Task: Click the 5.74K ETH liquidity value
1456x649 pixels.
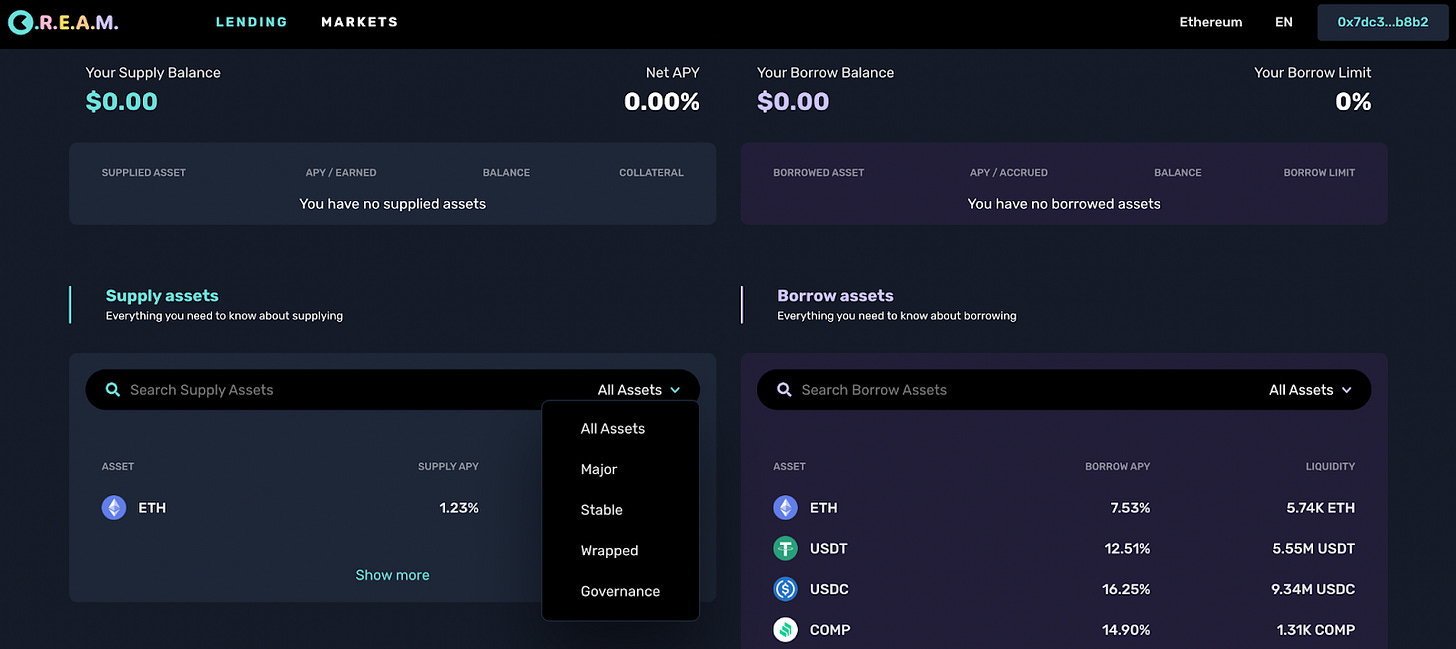Action: coord(1321,508)
